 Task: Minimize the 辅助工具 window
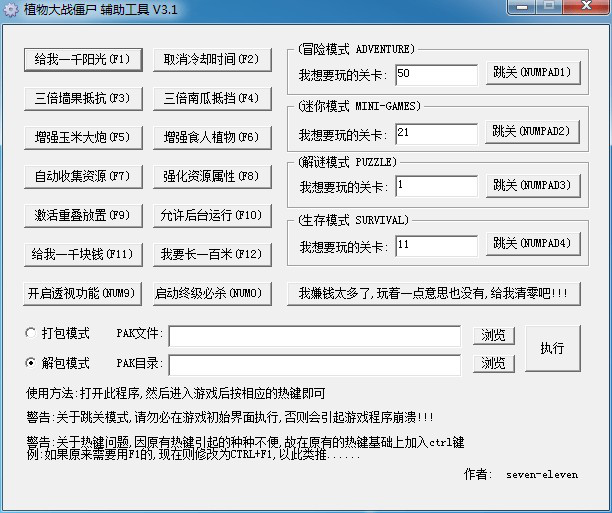click(522, 7)
